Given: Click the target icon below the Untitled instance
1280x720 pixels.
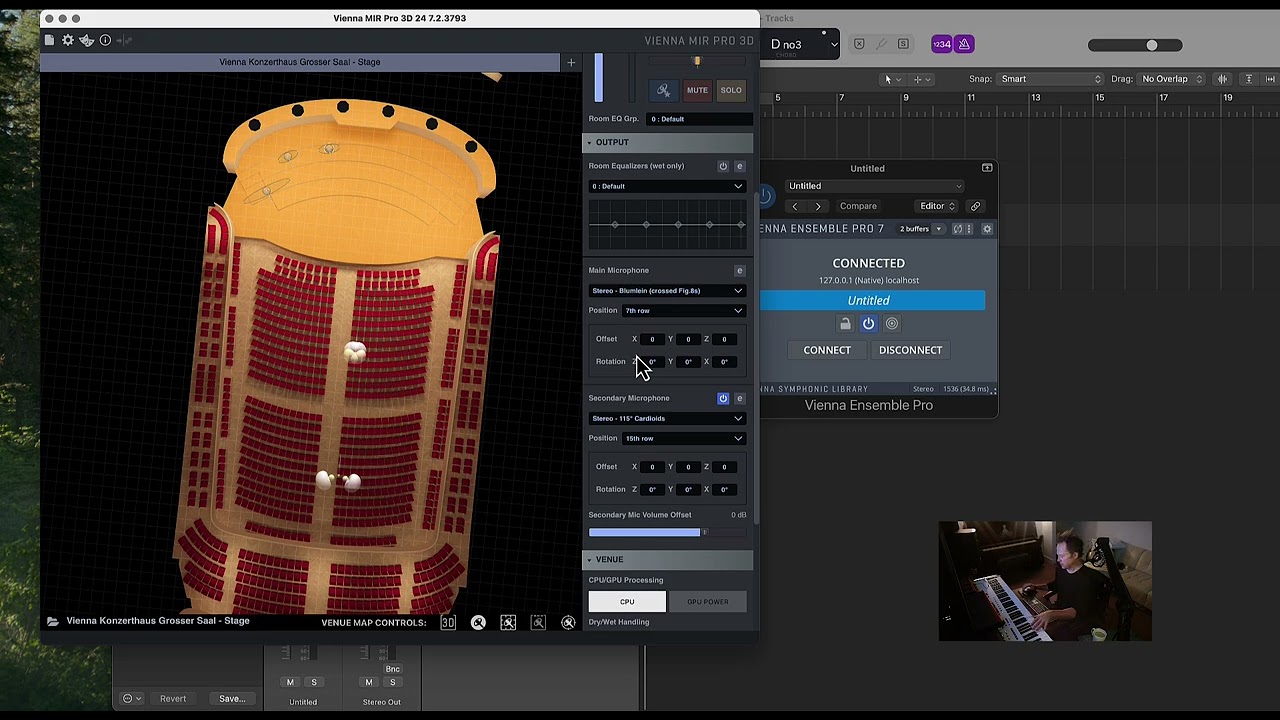Looking at the screenshot, I should (892, 323).
